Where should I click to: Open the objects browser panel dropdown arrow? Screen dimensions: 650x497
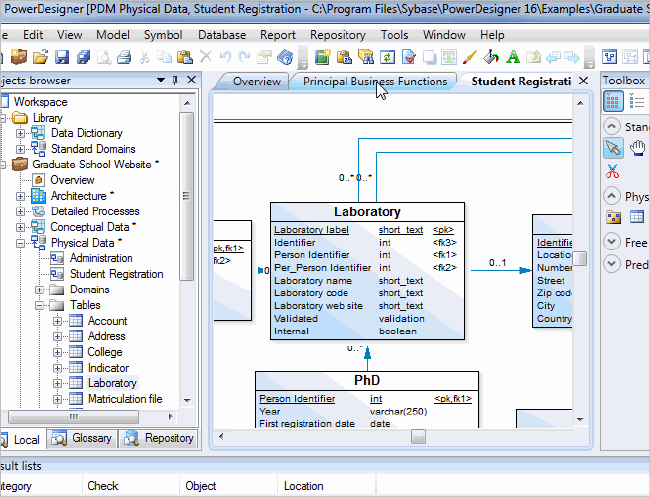tap(161, 80)
